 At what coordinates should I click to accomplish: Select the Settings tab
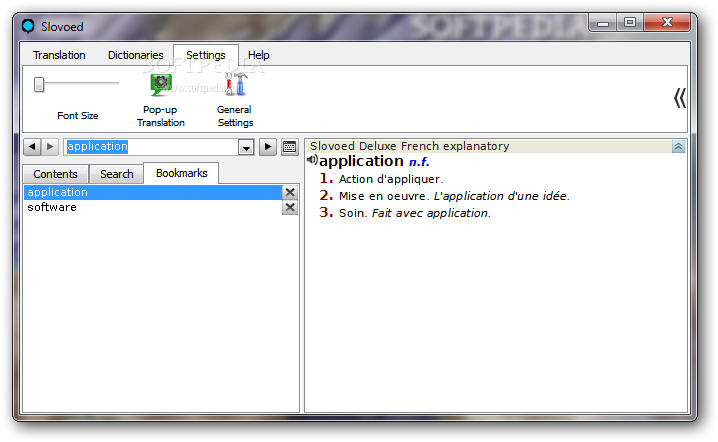[206, 55]
